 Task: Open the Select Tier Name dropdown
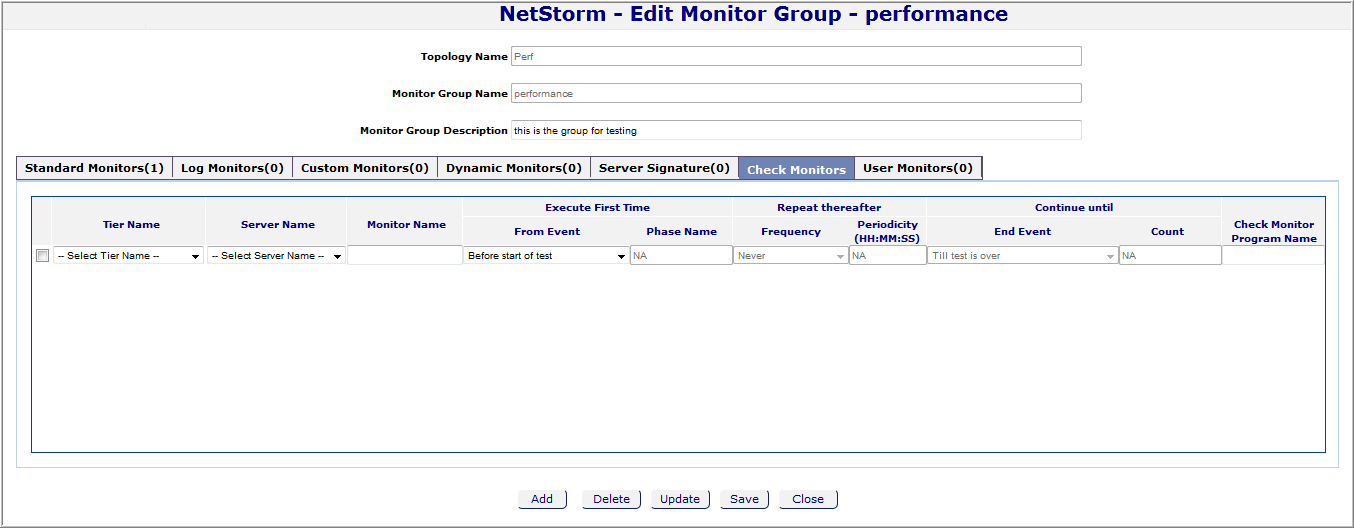pos(129,256)
